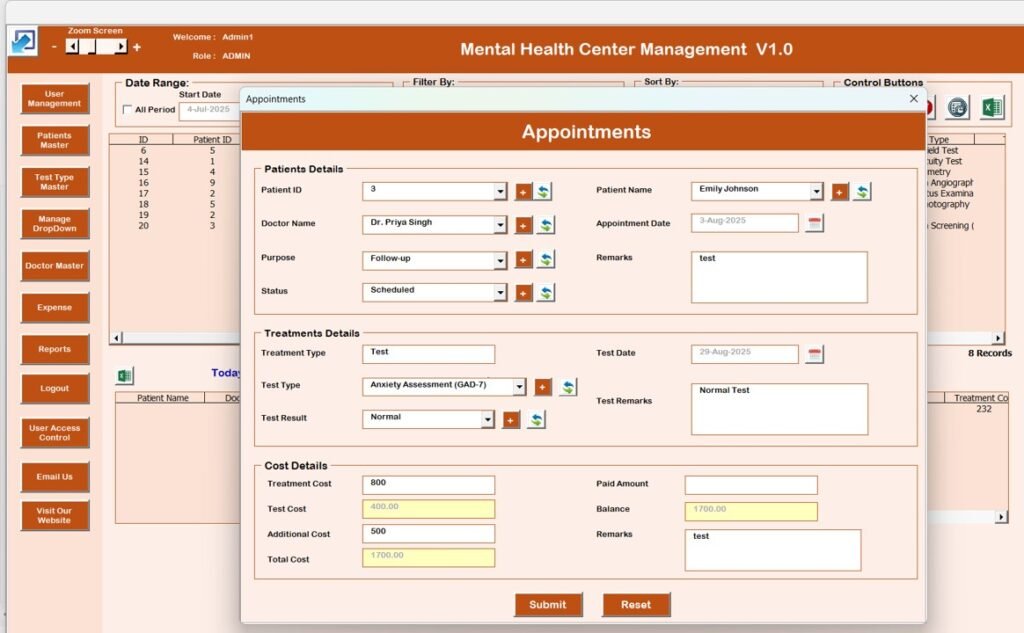Open the Test Type dropdown list
Viewport: 1024px width, 633px height.
coord(519,387)
